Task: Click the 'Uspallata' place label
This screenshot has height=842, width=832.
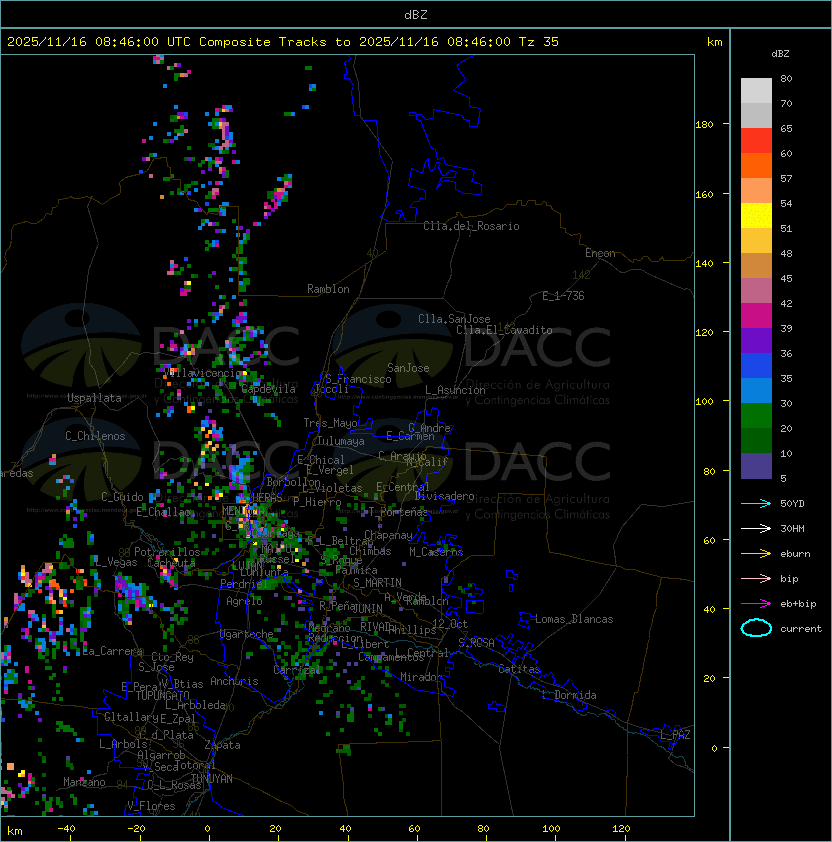Action: [94, 398]
